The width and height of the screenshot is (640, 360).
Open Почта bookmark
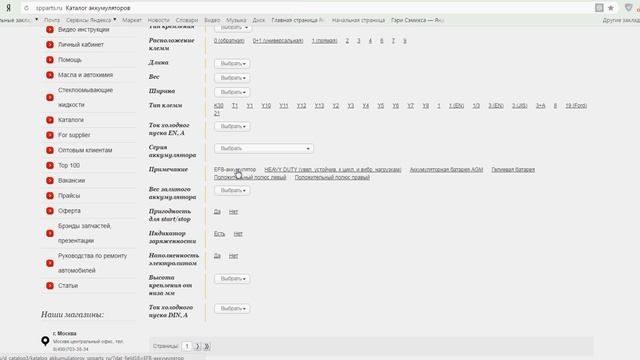52,20
